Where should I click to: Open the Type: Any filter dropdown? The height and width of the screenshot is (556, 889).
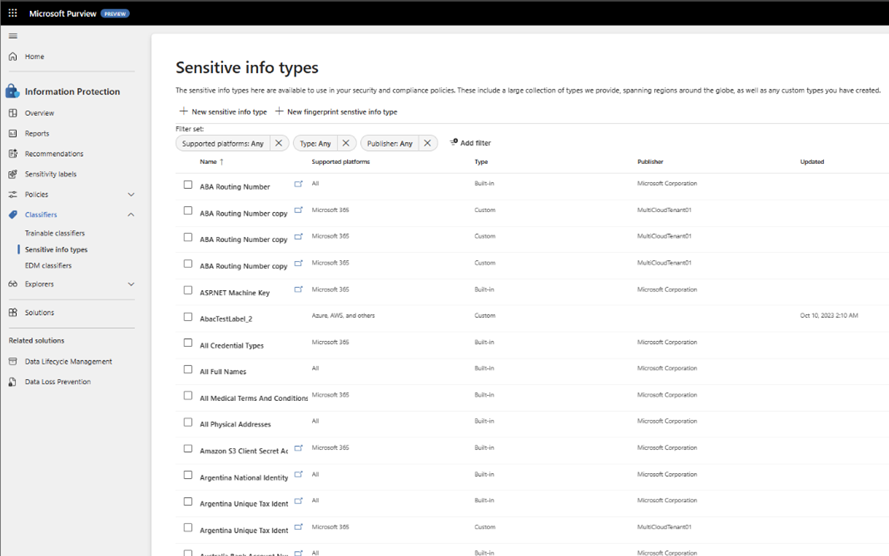(x=315, y=143)
